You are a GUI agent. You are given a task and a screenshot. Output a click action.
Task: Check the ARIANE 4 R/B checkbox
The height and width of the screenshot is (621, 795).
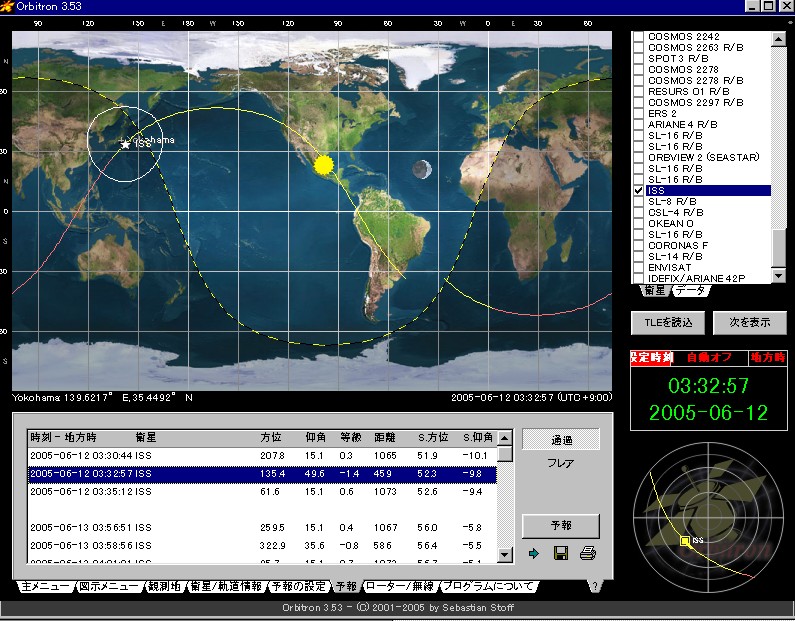(x=639, y=125)
